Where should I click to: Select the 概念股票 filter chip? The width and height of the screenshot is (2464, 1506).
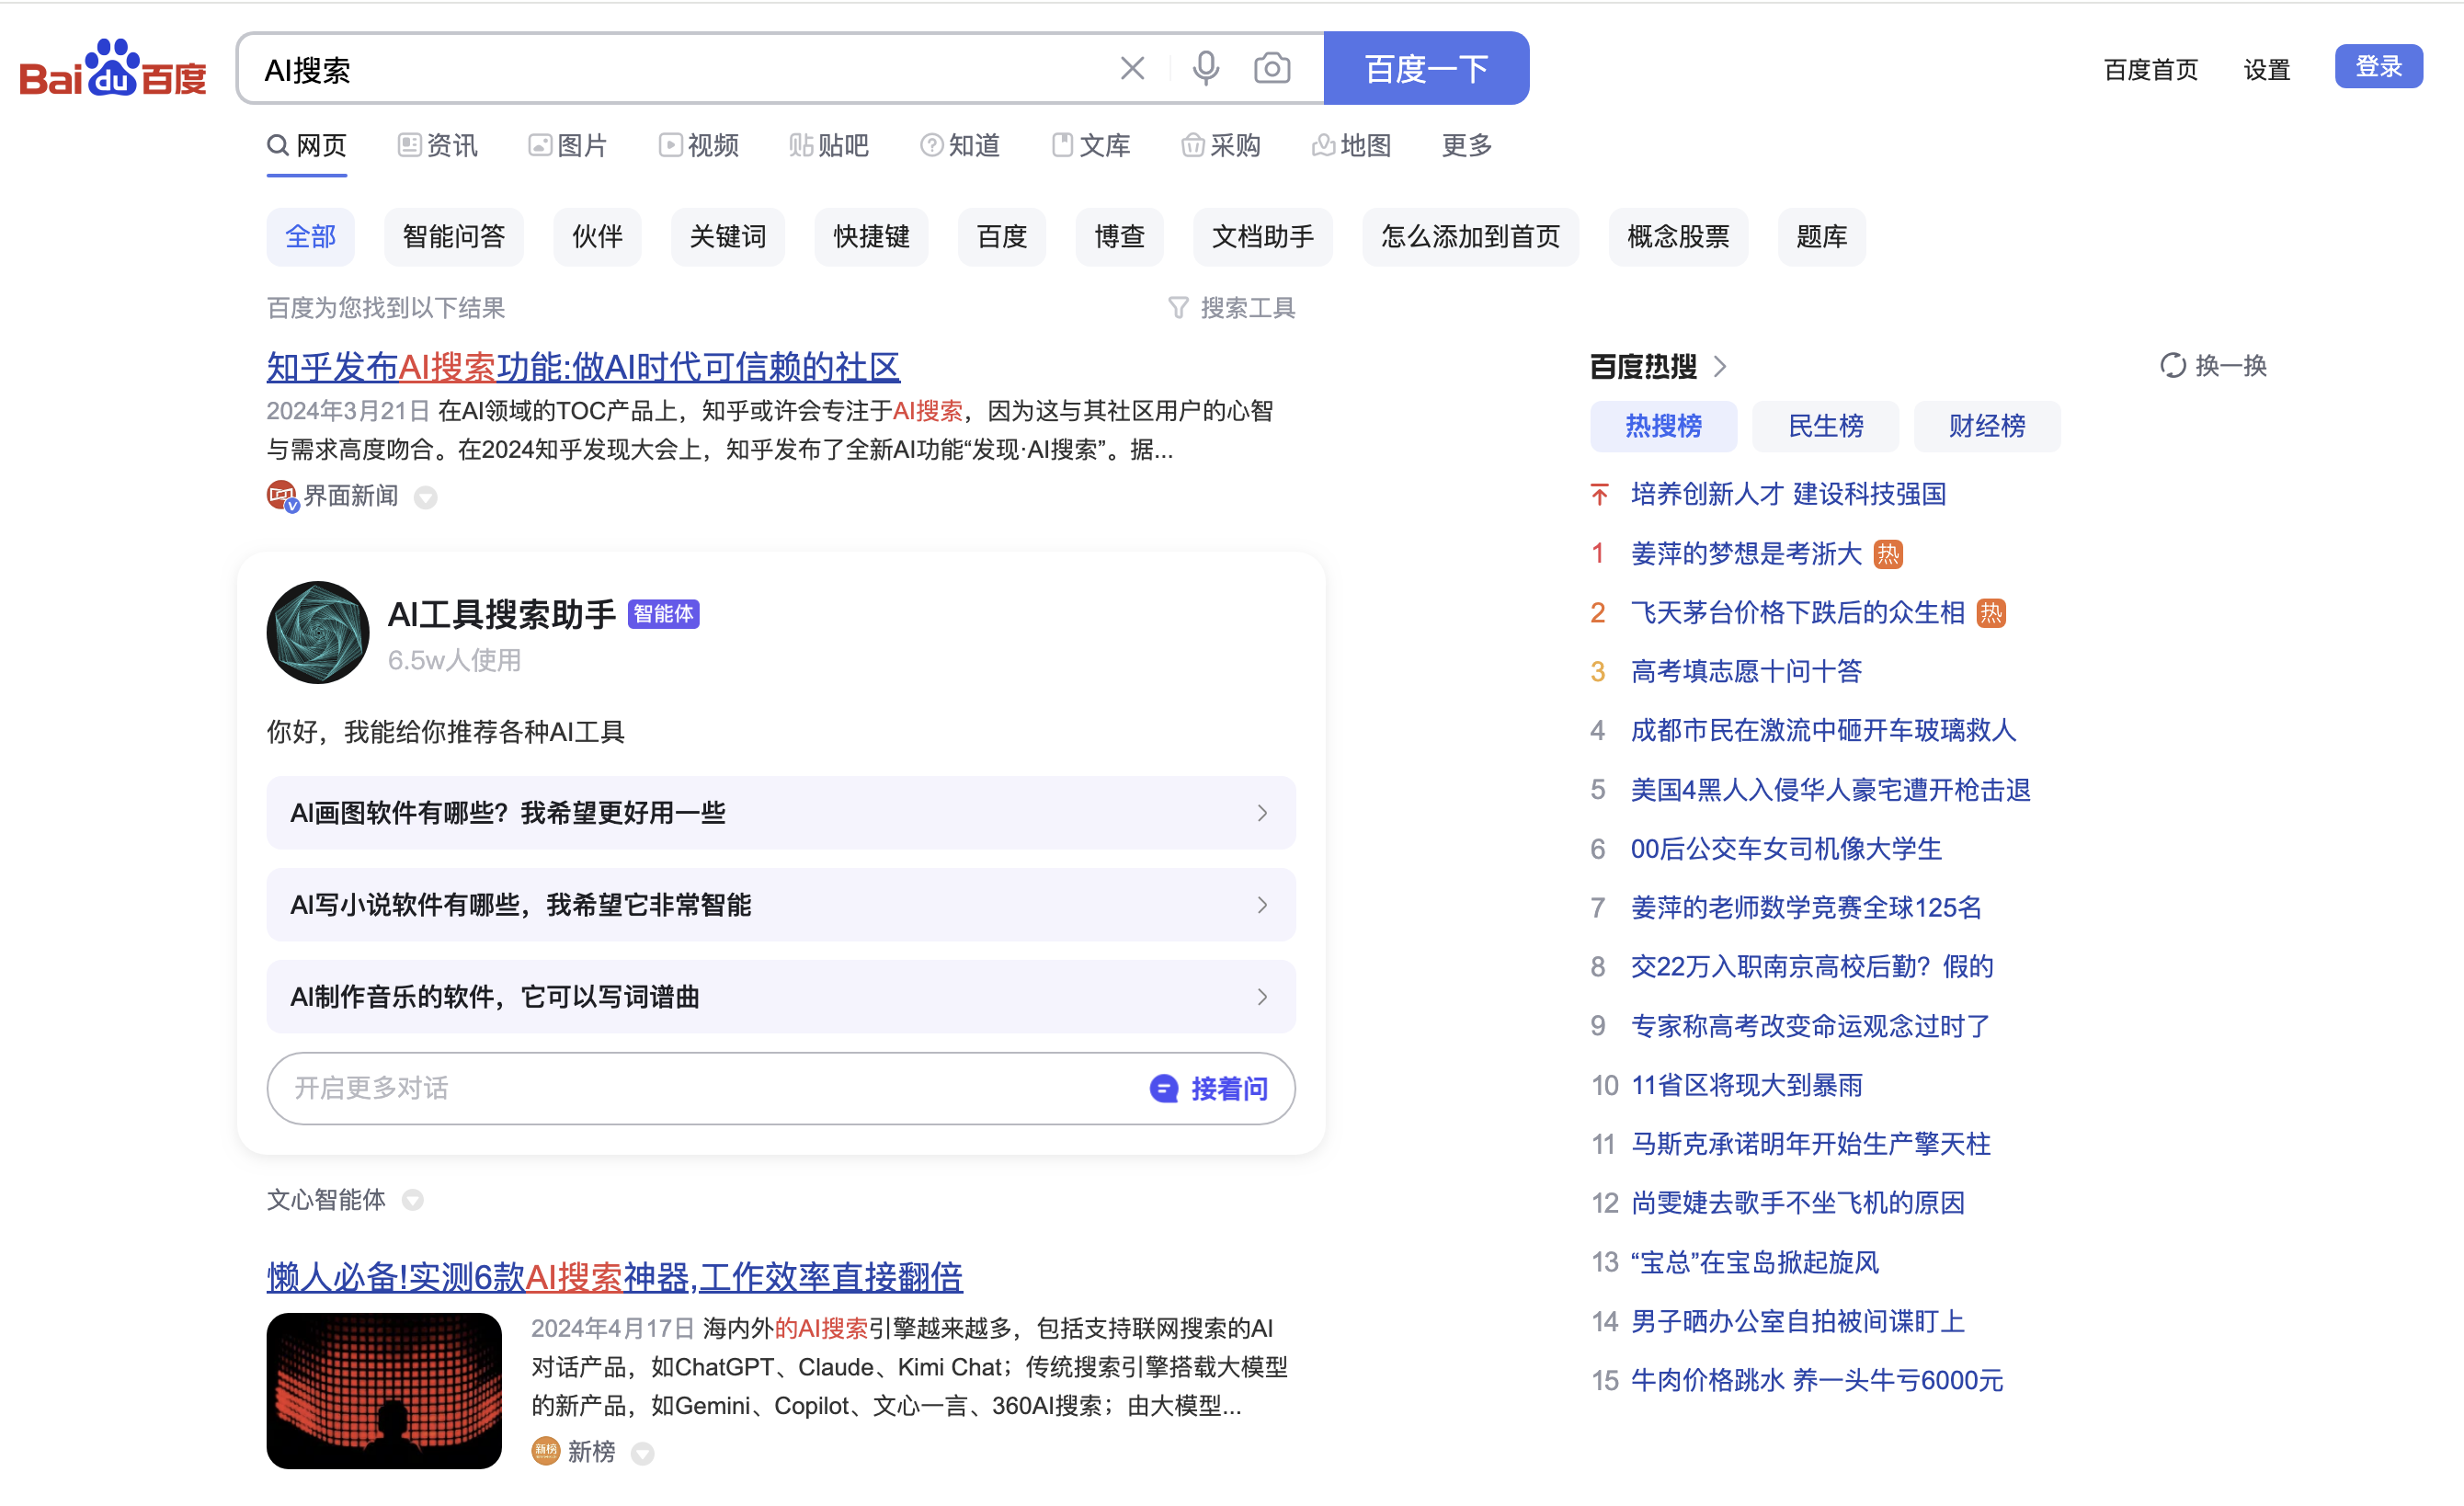coord(1678,237)
